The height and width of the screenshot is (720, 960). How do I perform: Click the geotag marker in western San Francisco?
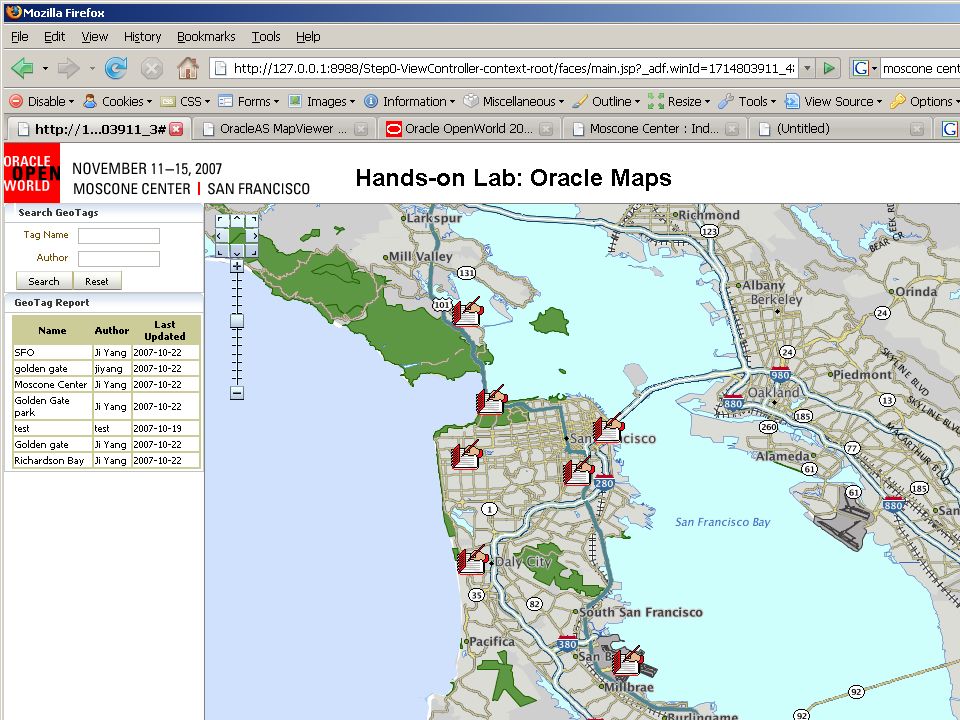tap(467, 454)
